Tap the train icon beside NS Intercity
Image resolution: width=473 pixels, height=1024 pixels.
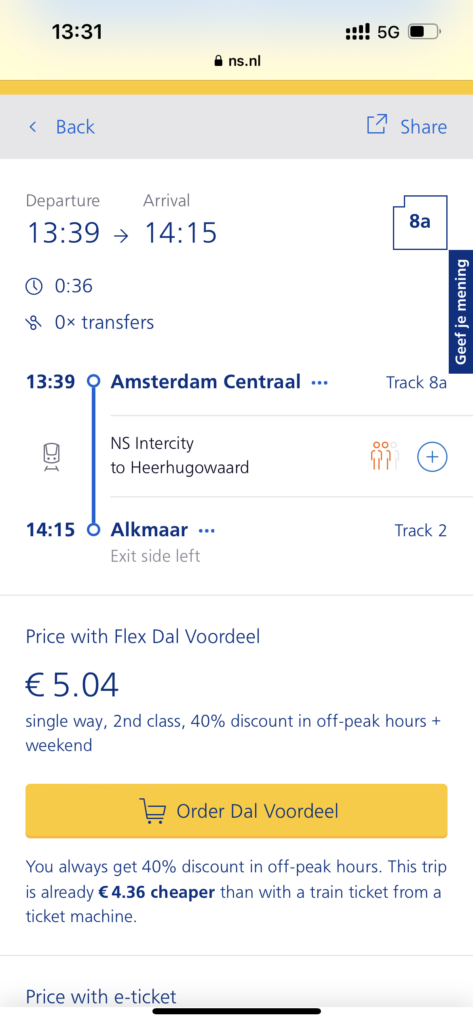[52, 456]
